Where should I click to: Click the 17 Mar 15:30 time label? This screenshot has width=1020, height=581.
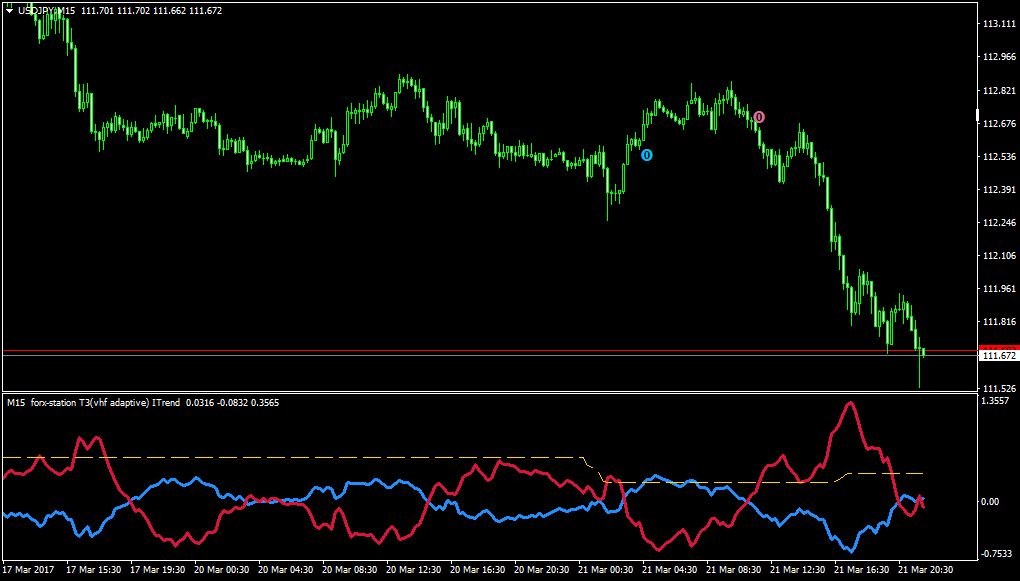(92, 568)
